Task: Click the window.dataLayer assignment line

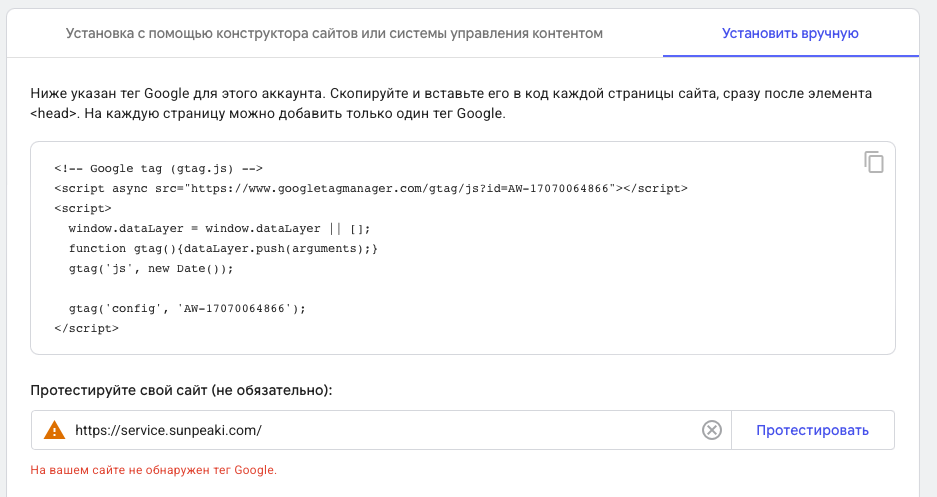Action: [219, 229]
